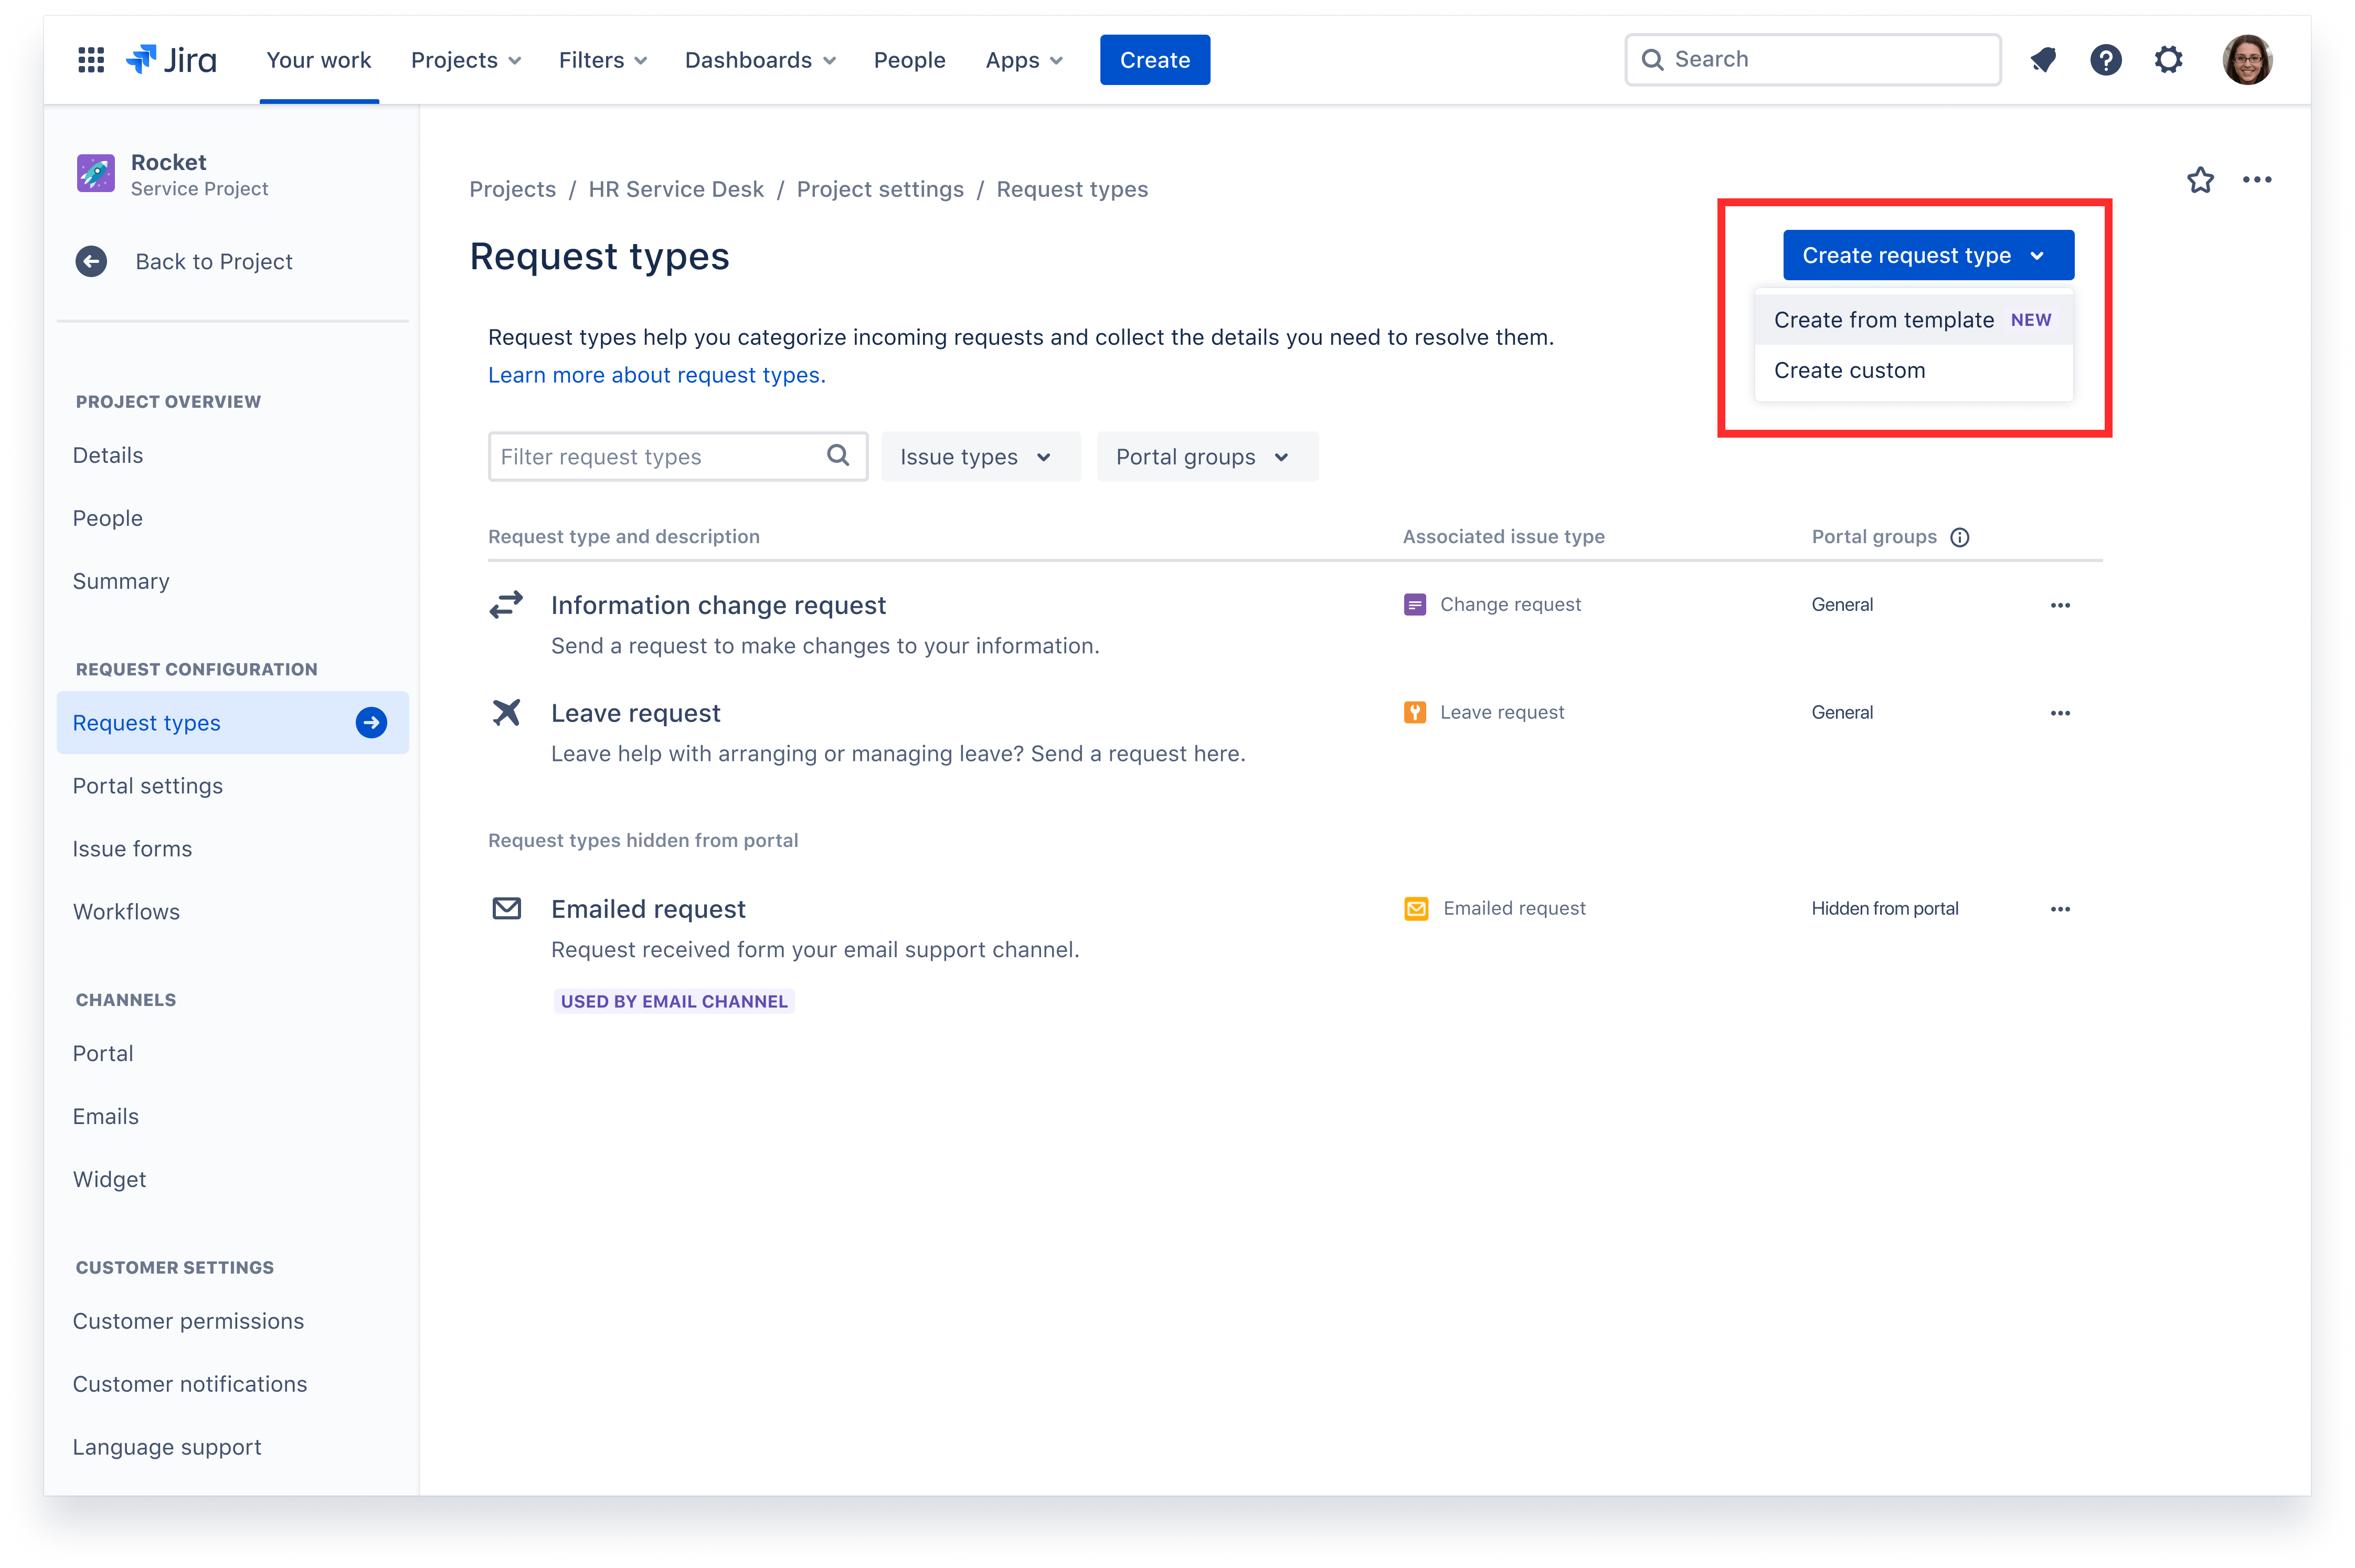
Task: Open the Jira app switcher grid icon
Action: pyautogui.click(x=90, y=59)
